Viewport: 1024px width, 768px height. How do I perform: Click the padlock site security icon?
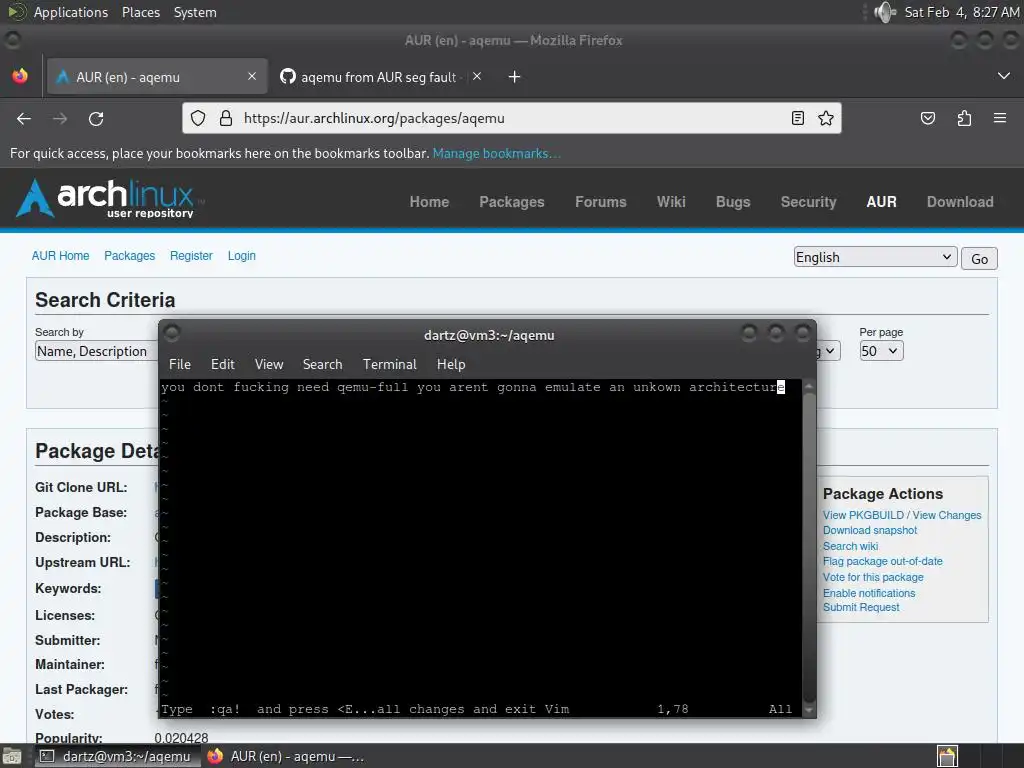(226, 118)
